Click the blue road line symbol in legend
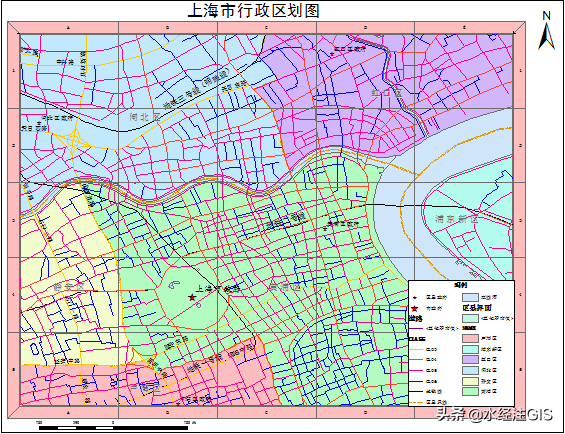 pos(416,381)
